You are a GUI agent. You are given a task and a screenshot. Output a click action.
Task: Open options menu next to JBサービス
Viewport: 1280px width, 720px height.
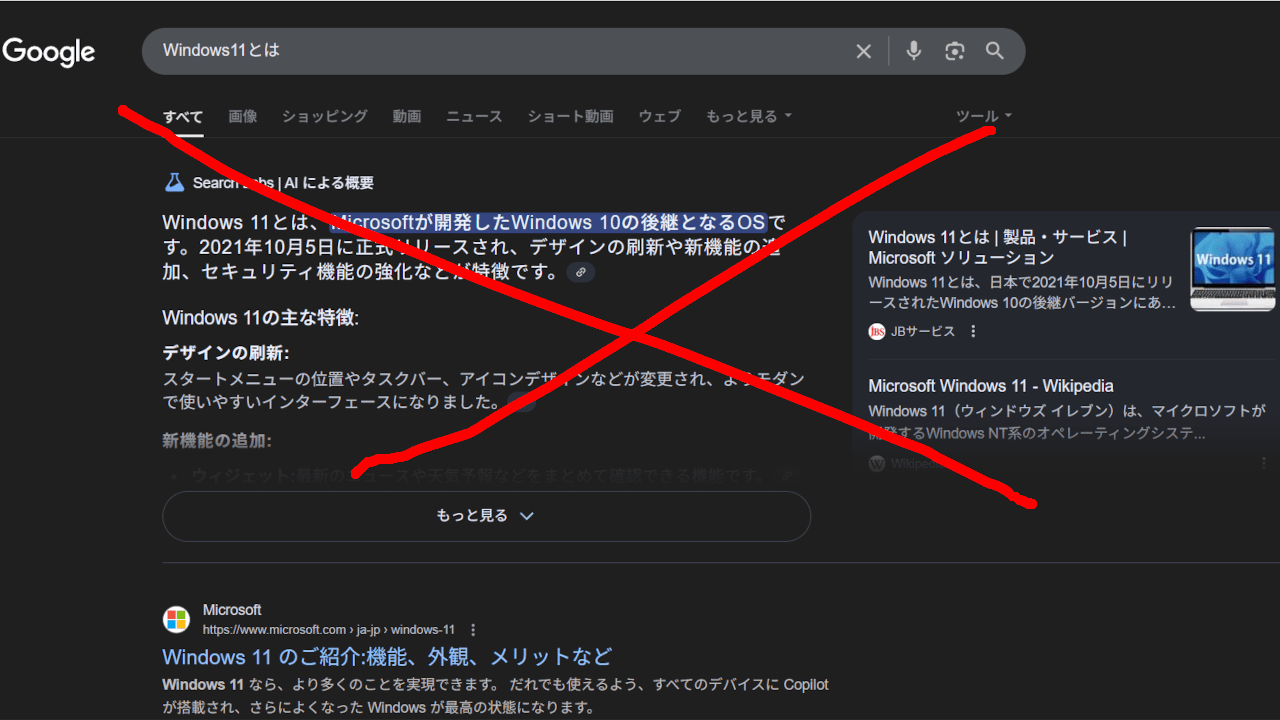point(973,331)
